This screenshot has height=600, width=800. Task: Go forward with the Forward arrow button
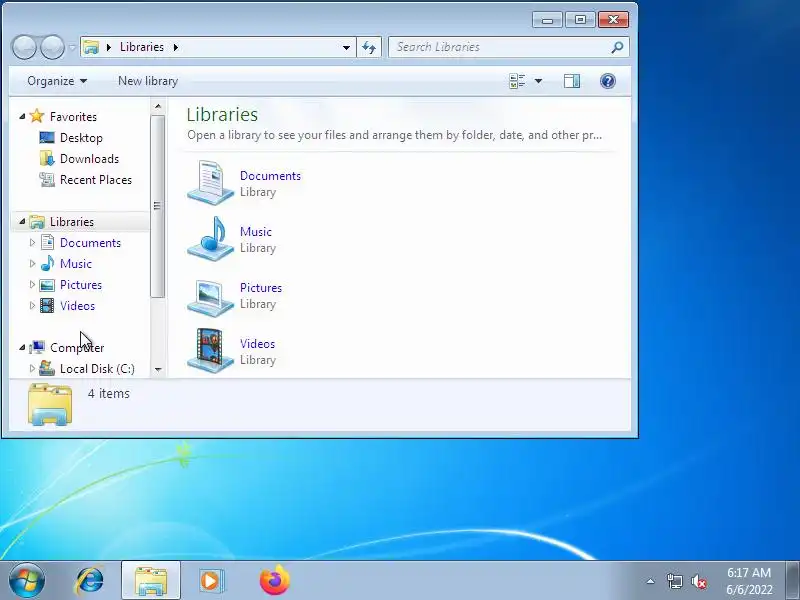[53, 47]
